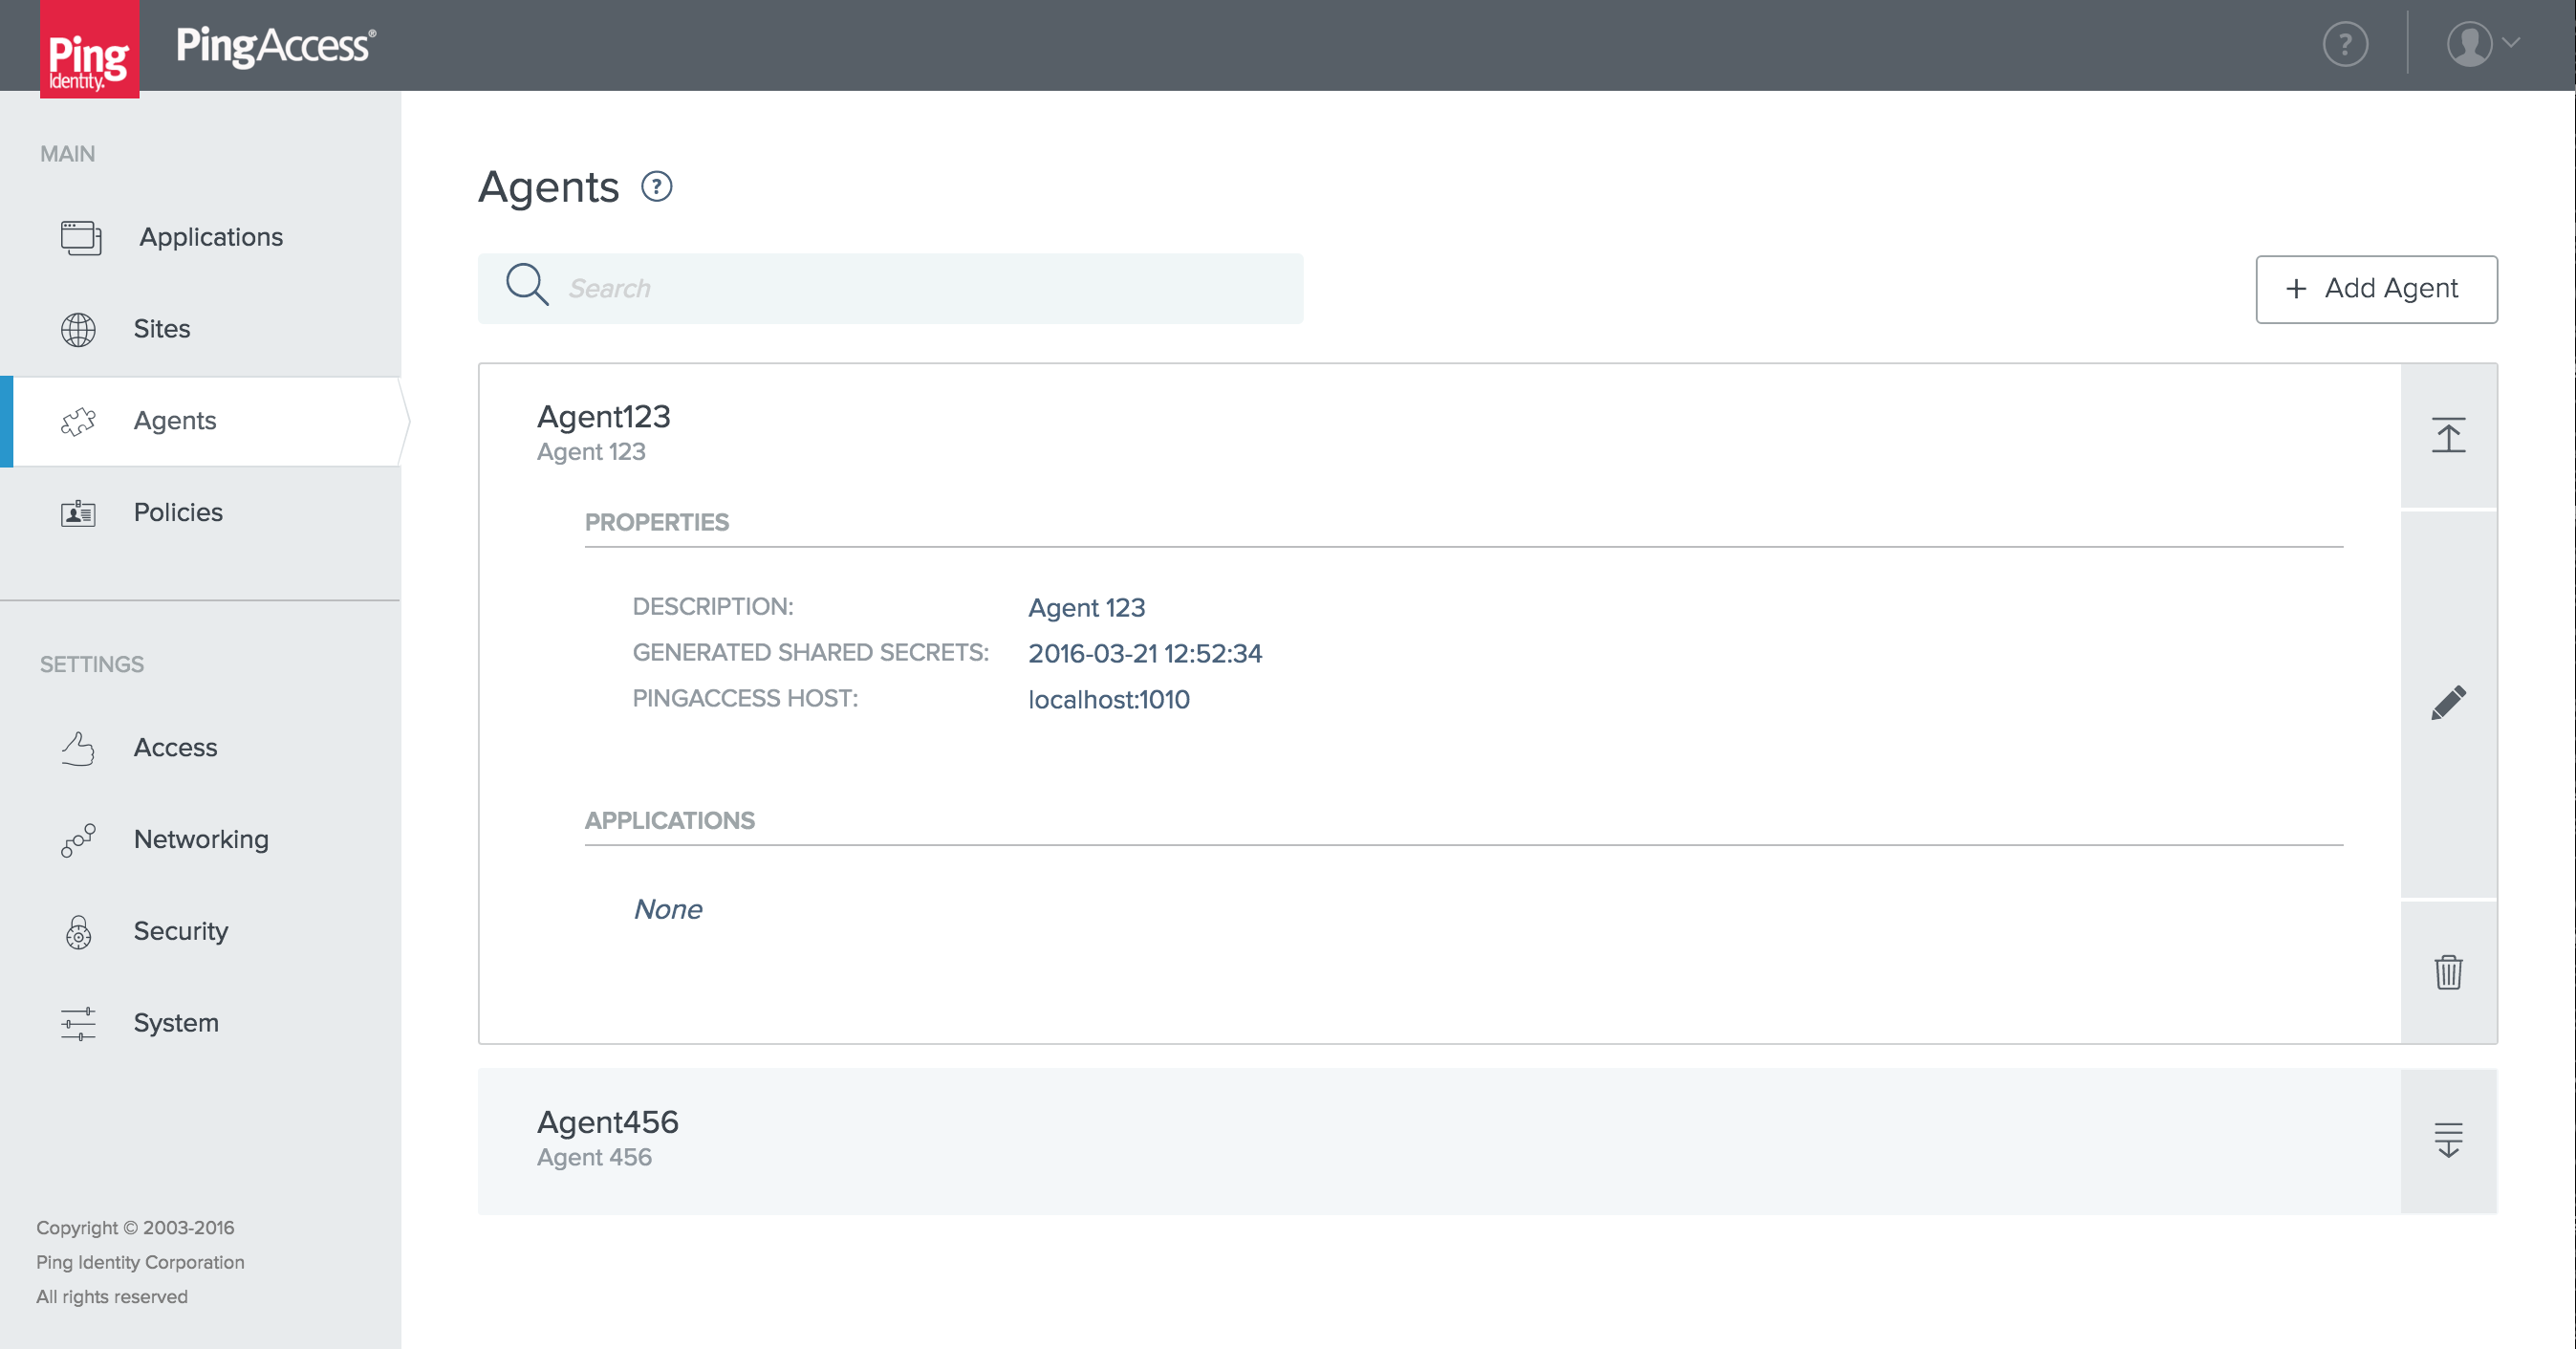Go to the Policies section

[x=178, y=512]
